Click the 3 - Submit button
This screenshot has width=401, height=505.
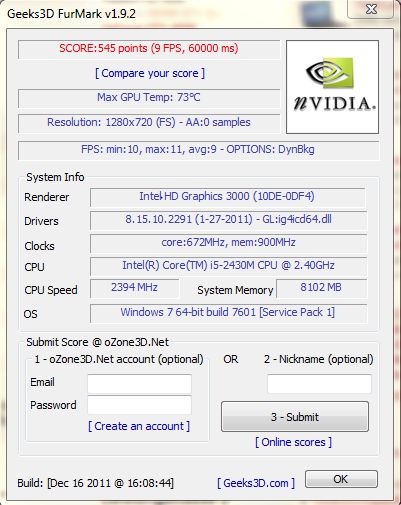(x=295, y=417)
